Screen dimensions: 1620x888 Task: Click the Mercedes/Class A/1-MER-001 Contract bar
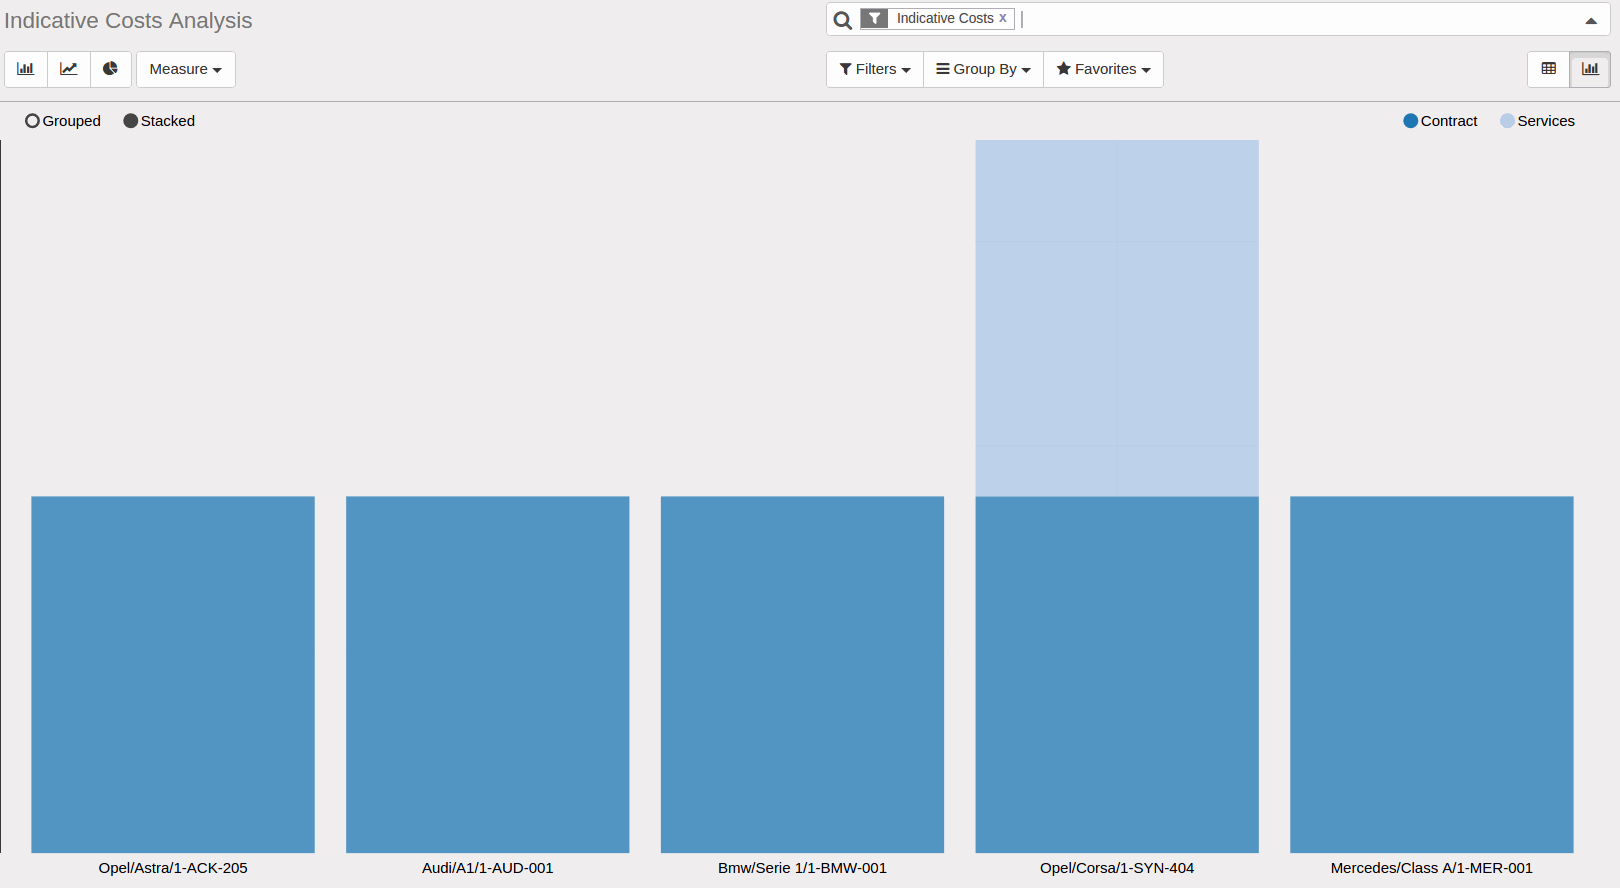pyautogui.click(x=1432, y=675)
